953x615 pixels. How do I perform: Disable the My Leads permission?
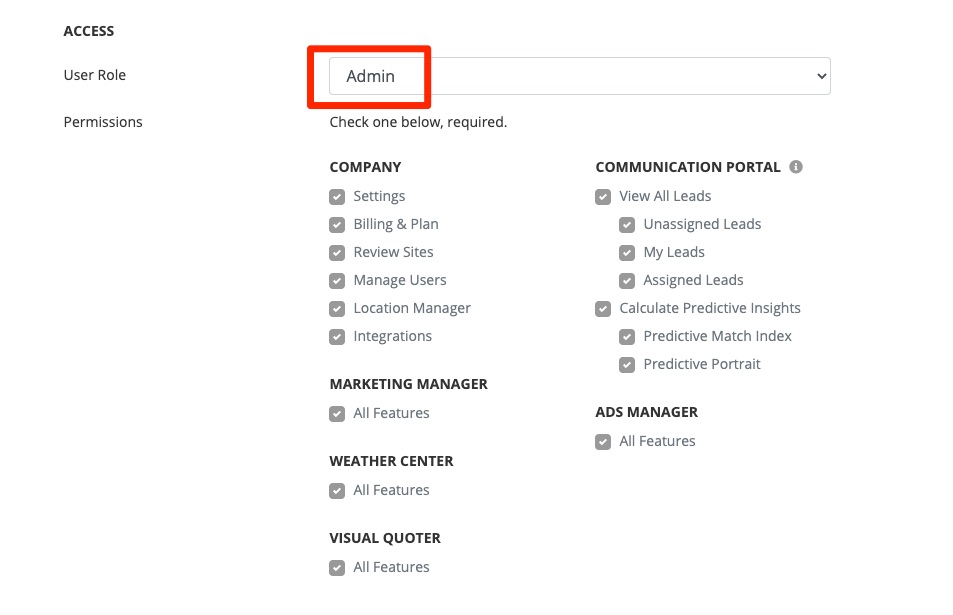(x=627, y=253)
